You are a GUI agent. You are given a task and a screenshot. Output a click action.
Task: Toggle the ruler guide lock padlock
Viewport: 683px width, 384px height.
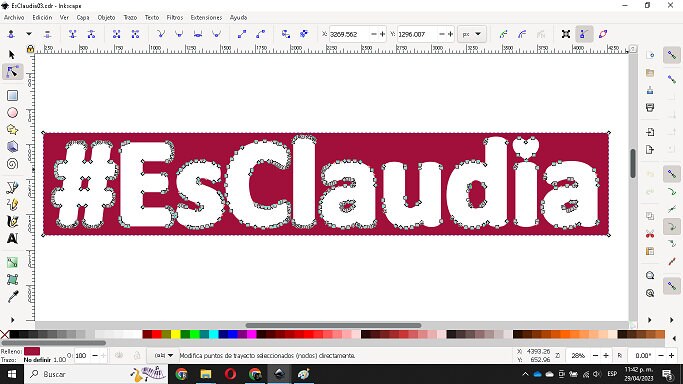click(x=30, y=49)
